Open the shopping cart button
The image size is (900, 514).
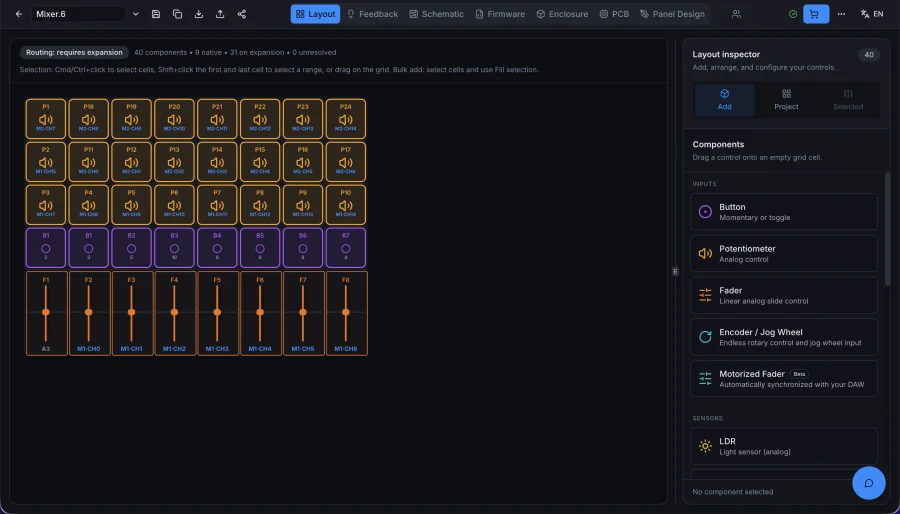[x=816, y=14]
